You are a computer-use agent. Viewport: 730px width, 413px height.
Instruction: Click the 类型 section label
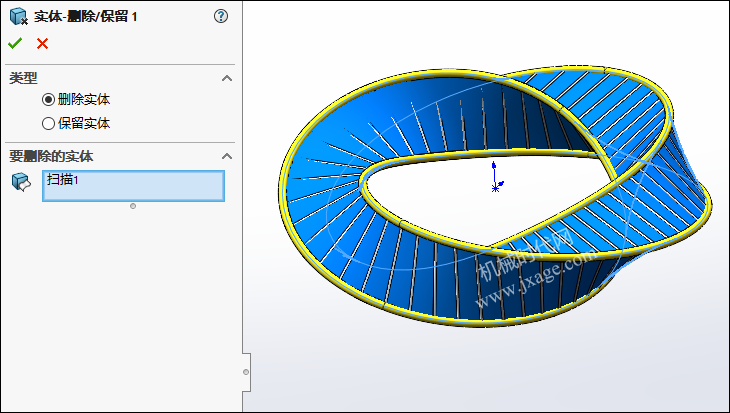[23, 78]
